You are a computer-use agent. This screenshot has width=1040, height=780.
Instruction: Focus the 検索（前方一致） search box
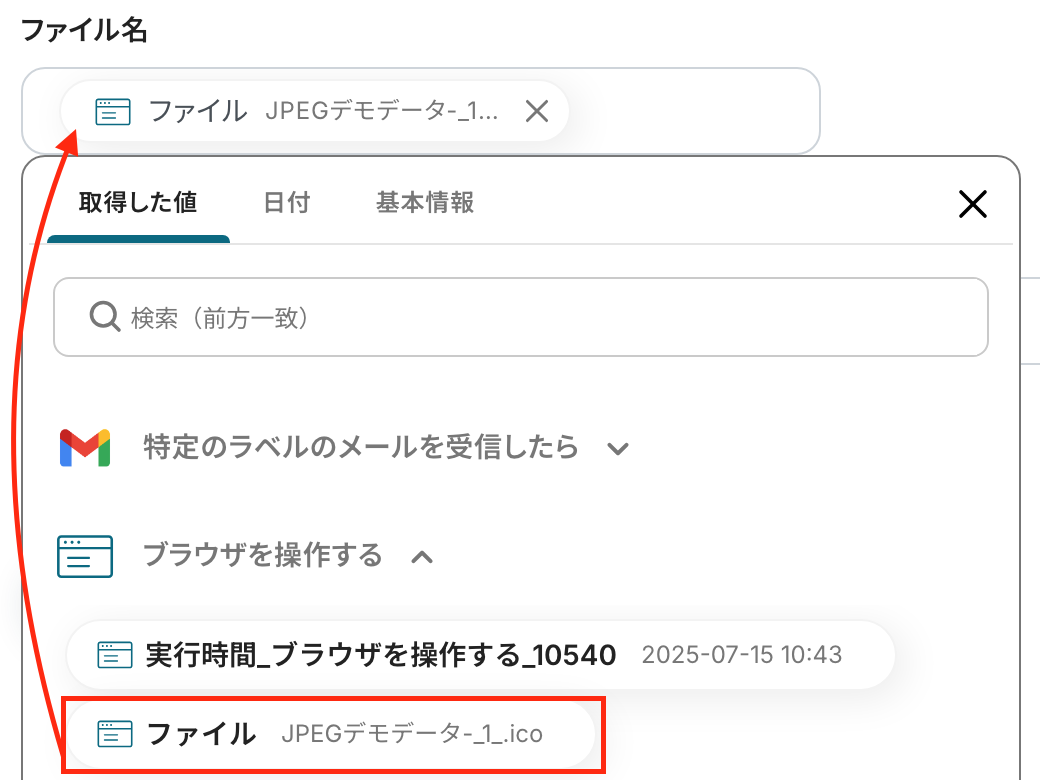pyautogui.click(x=540, y=318)
